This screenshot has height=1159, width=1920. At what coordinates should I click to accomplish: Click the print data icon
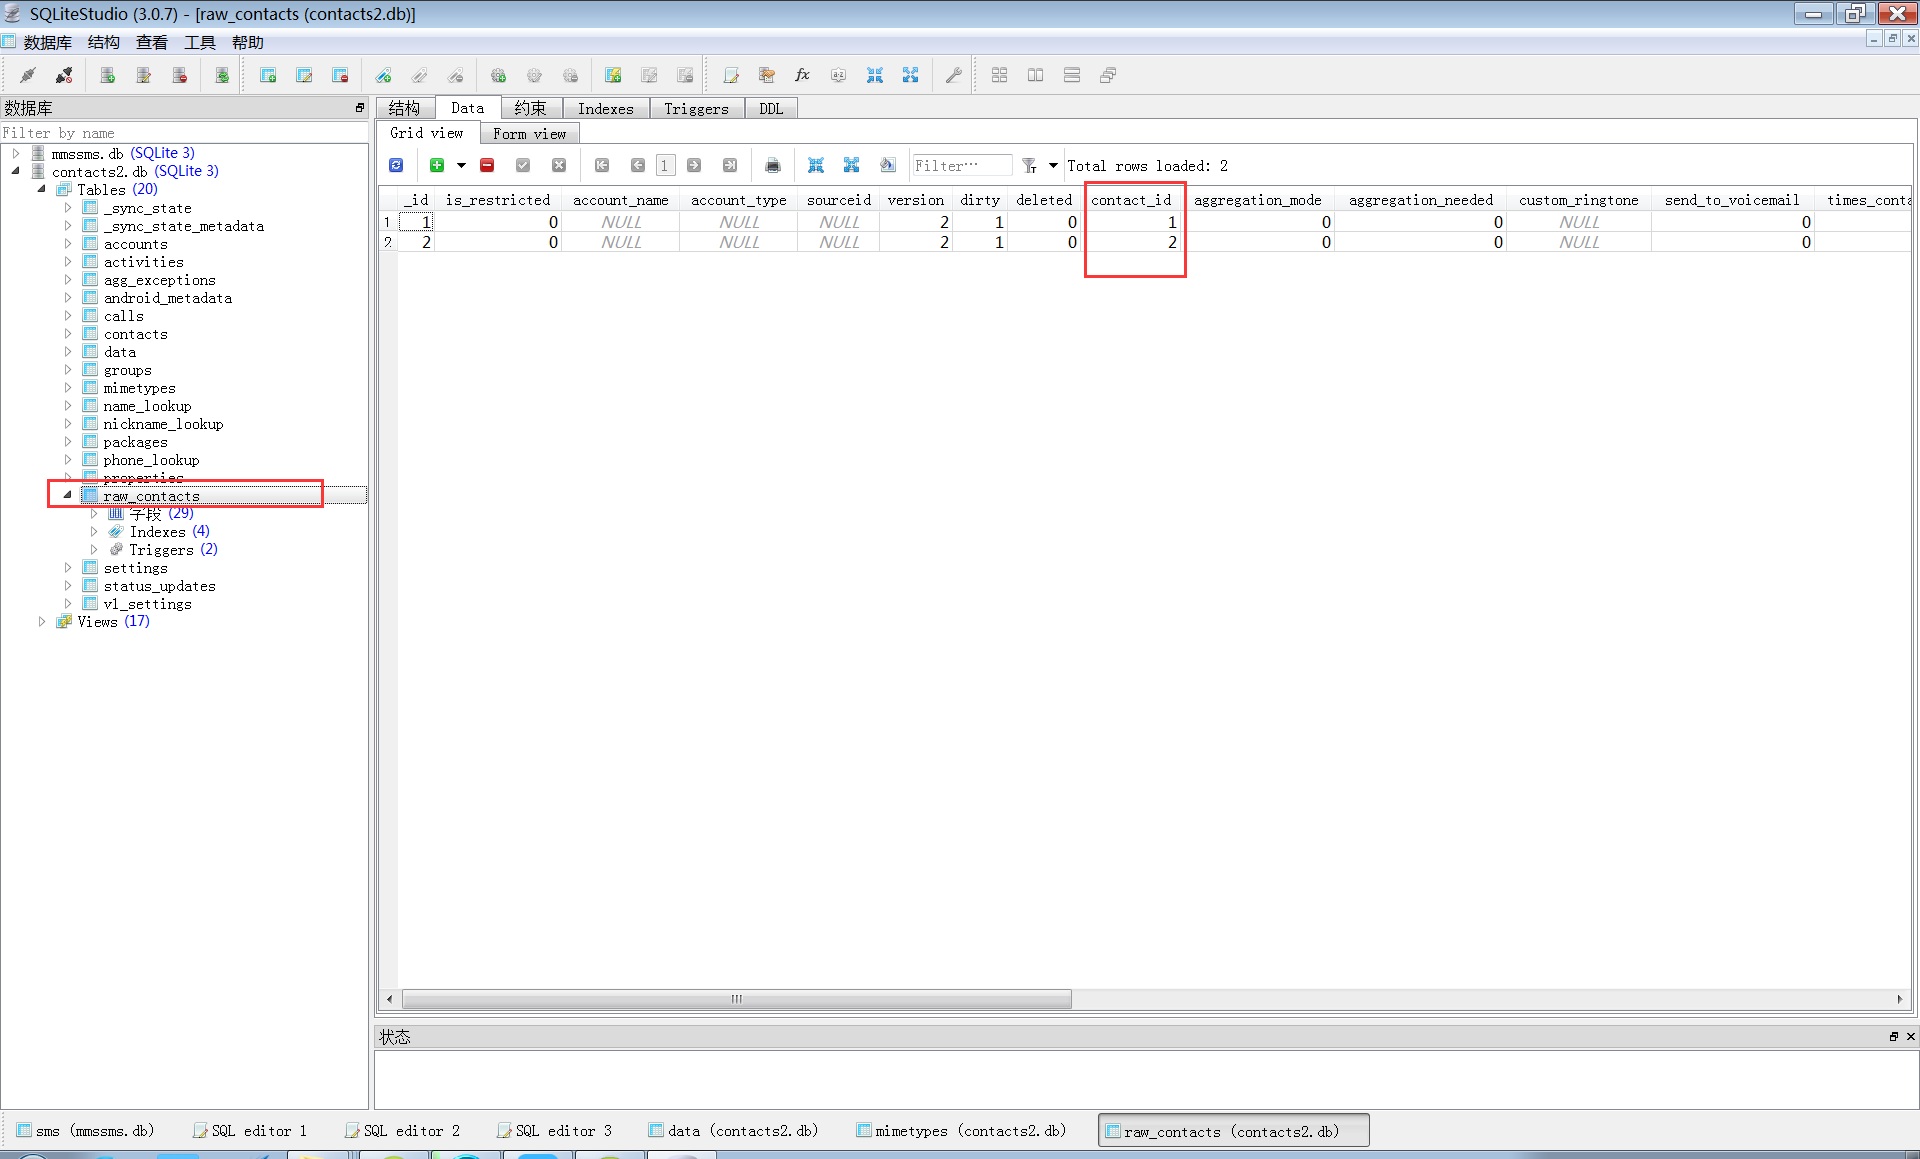click(x=772, y=165)
